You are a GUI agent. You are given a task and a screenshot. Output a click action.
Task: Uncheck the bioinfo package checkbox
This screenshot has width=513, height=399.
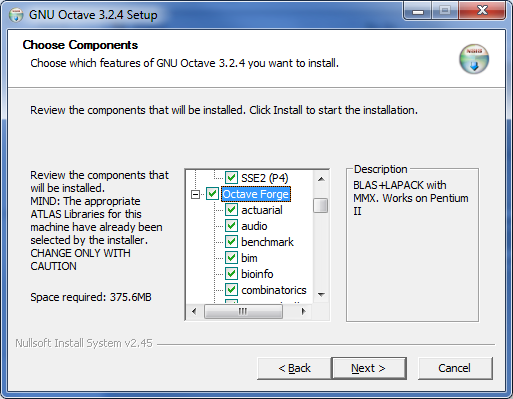point(231,274)
